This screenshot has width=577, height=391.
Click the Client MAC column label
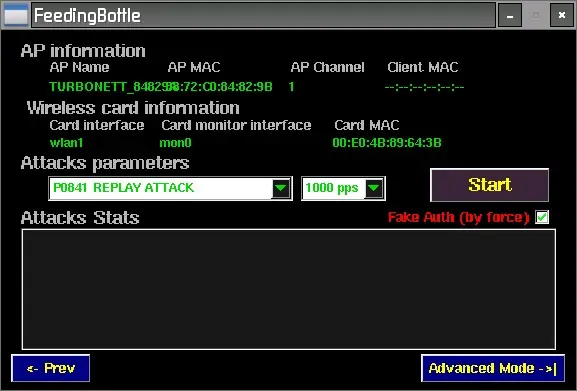[423, 67]
